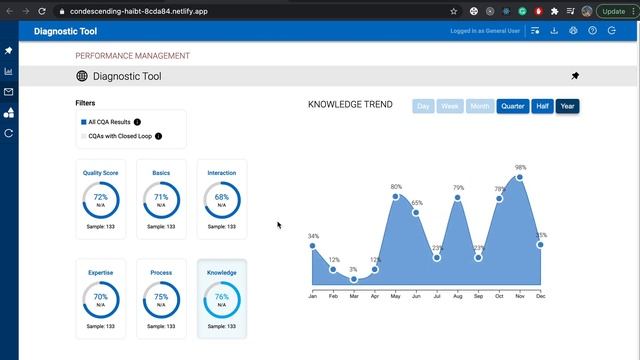
Task: Click the Diagnostic Tool header title
Action: pyautogui.click(x=65, y=31)
